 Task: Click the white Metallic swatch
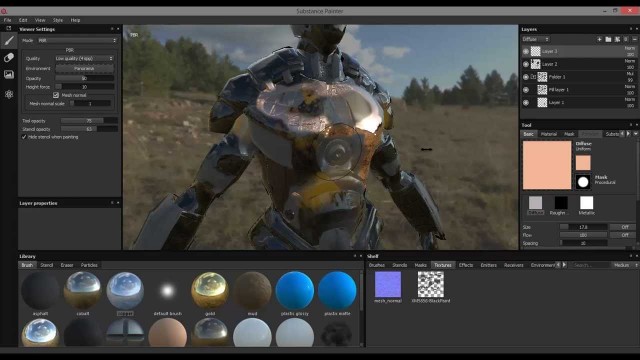click(586, 203)
